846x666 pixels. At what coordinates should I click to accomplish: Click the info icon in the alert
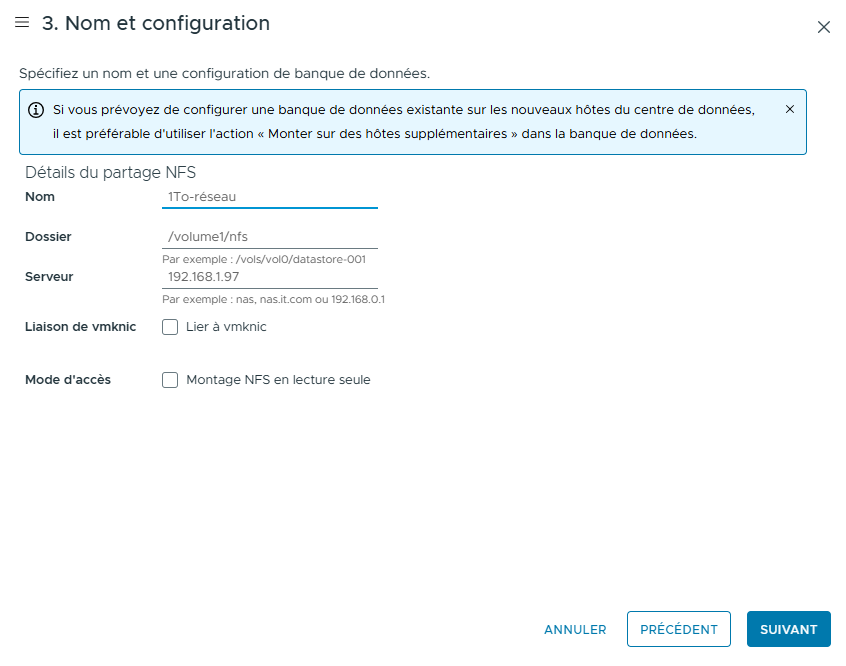pyautogui.click(x=36, y=110)
